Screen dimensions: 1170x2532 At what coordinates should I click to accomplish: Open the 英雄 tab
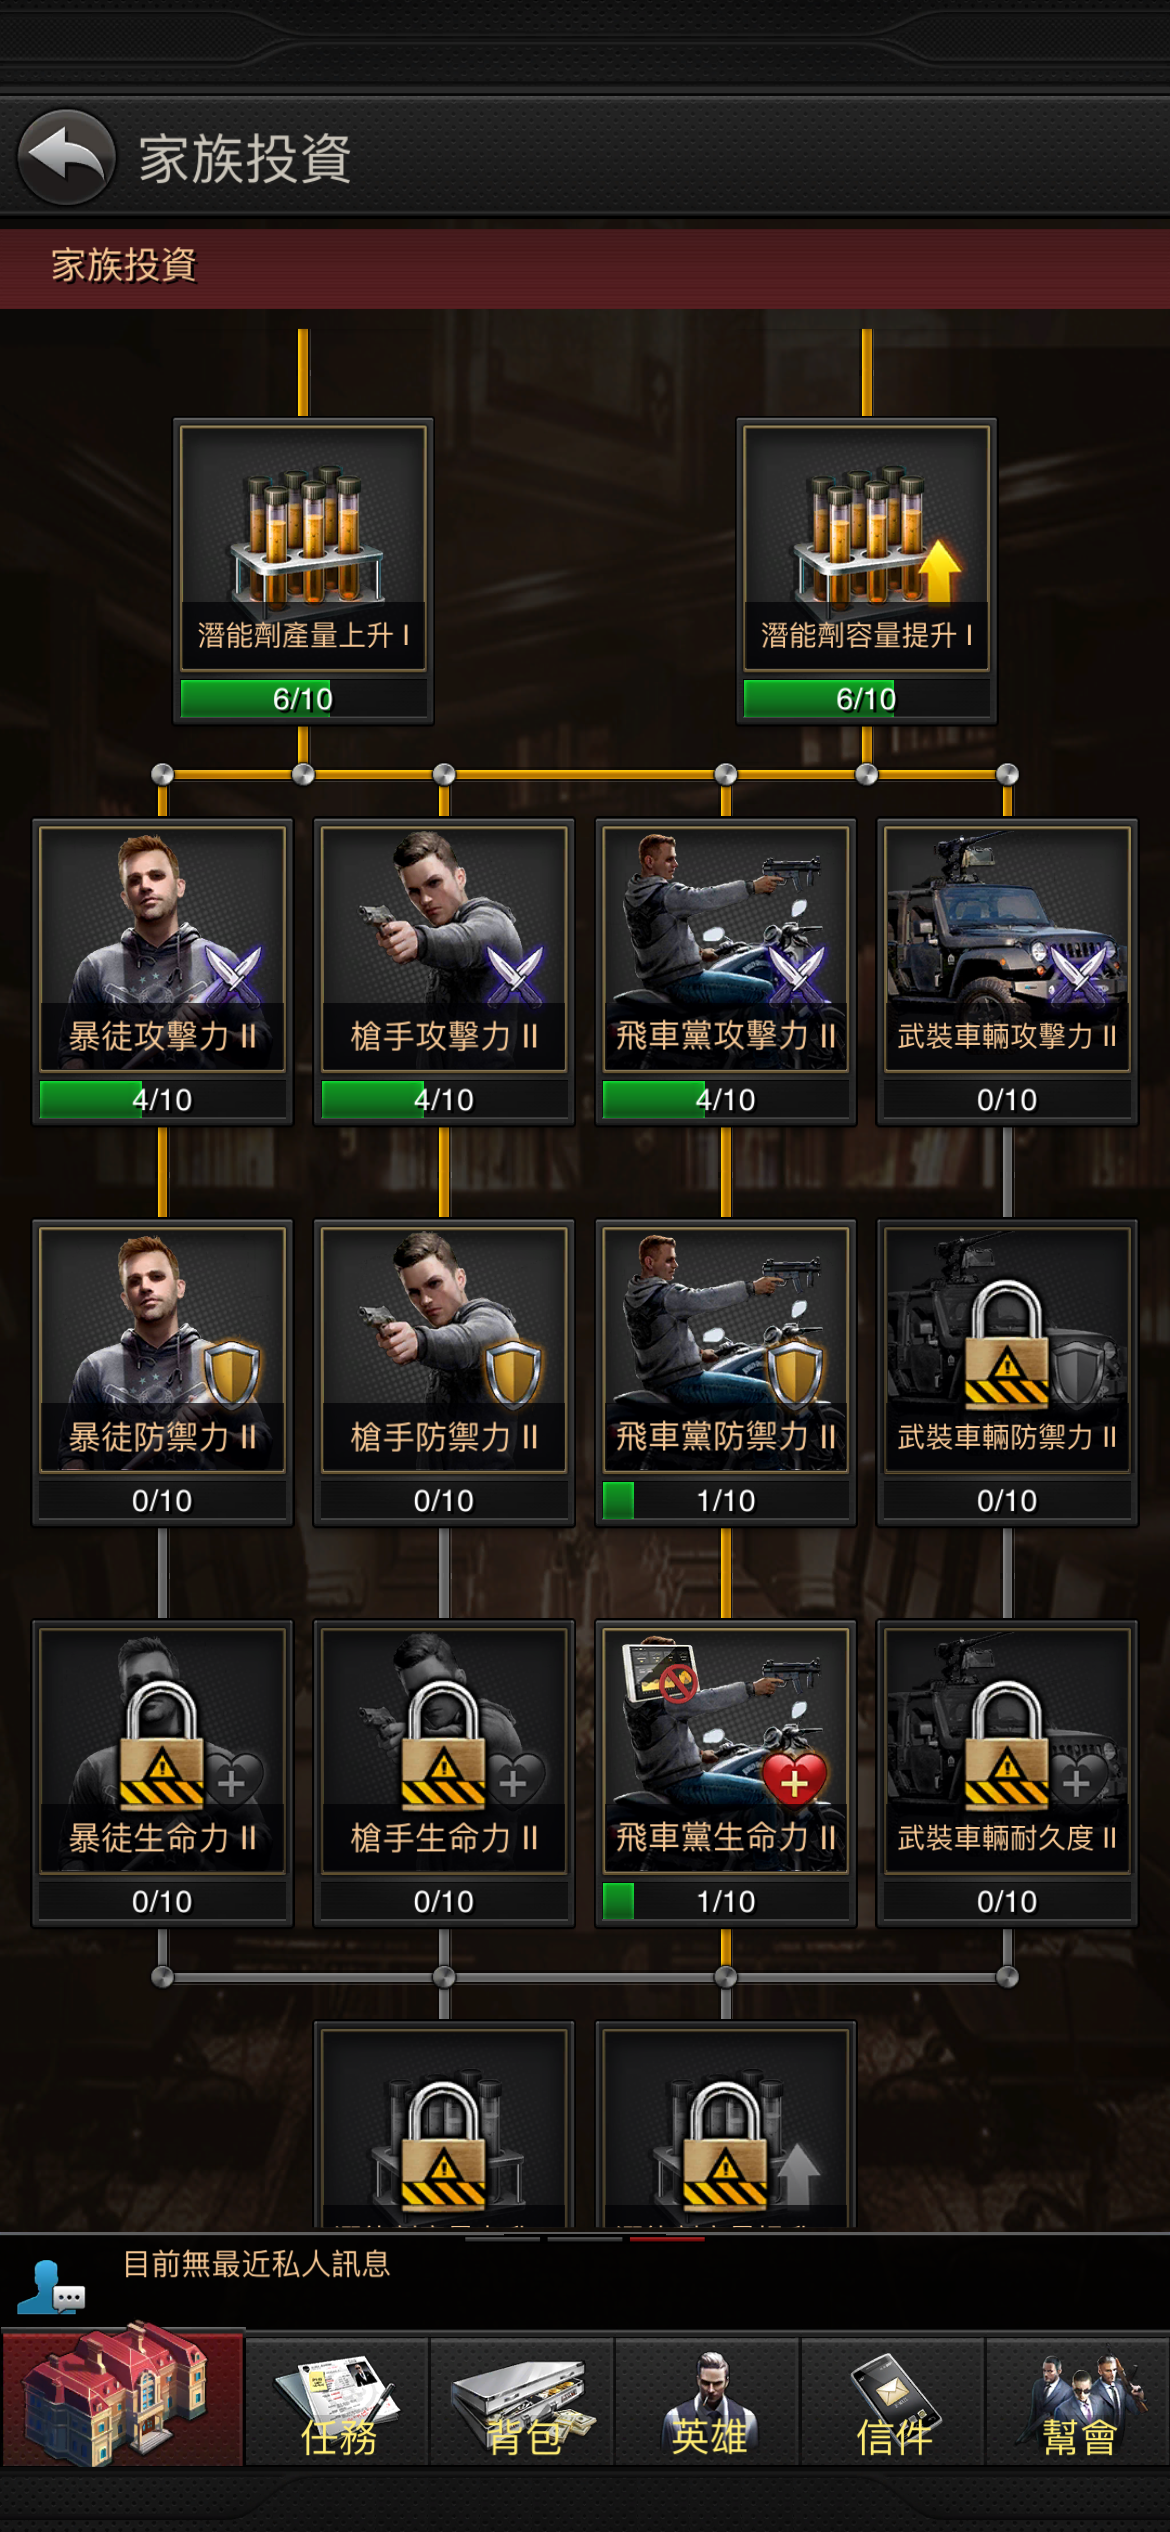[x=708, y=2402]
